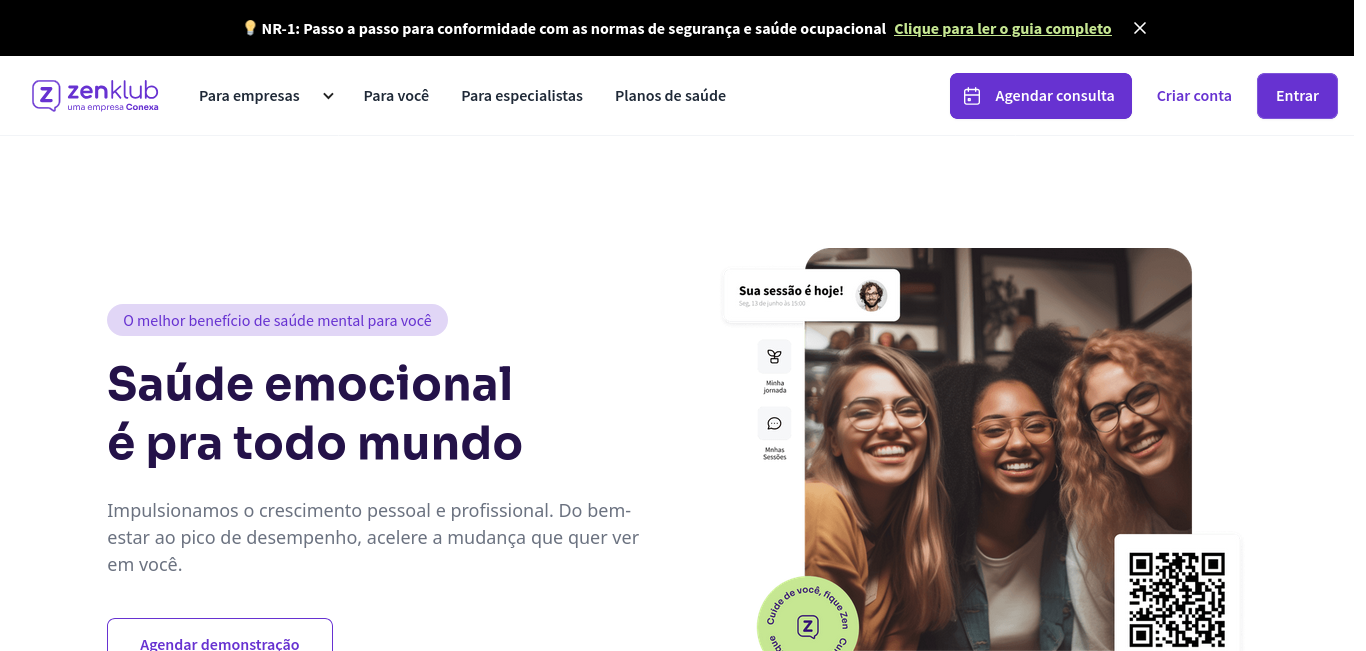
Task: Click the Minhas Sessões chat icon
Action: 774,424
